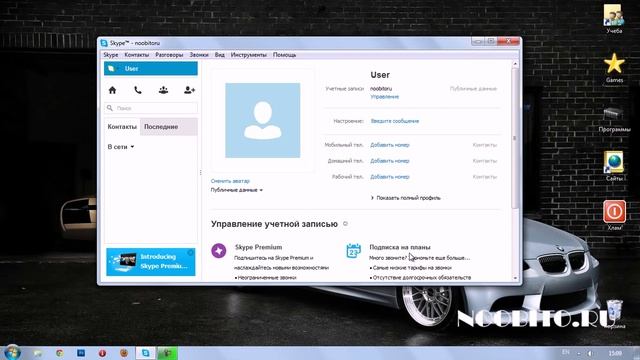Click the subscription plans calendar icon
Viewport: 640px width, 360px height.
(x=353, y=251)
